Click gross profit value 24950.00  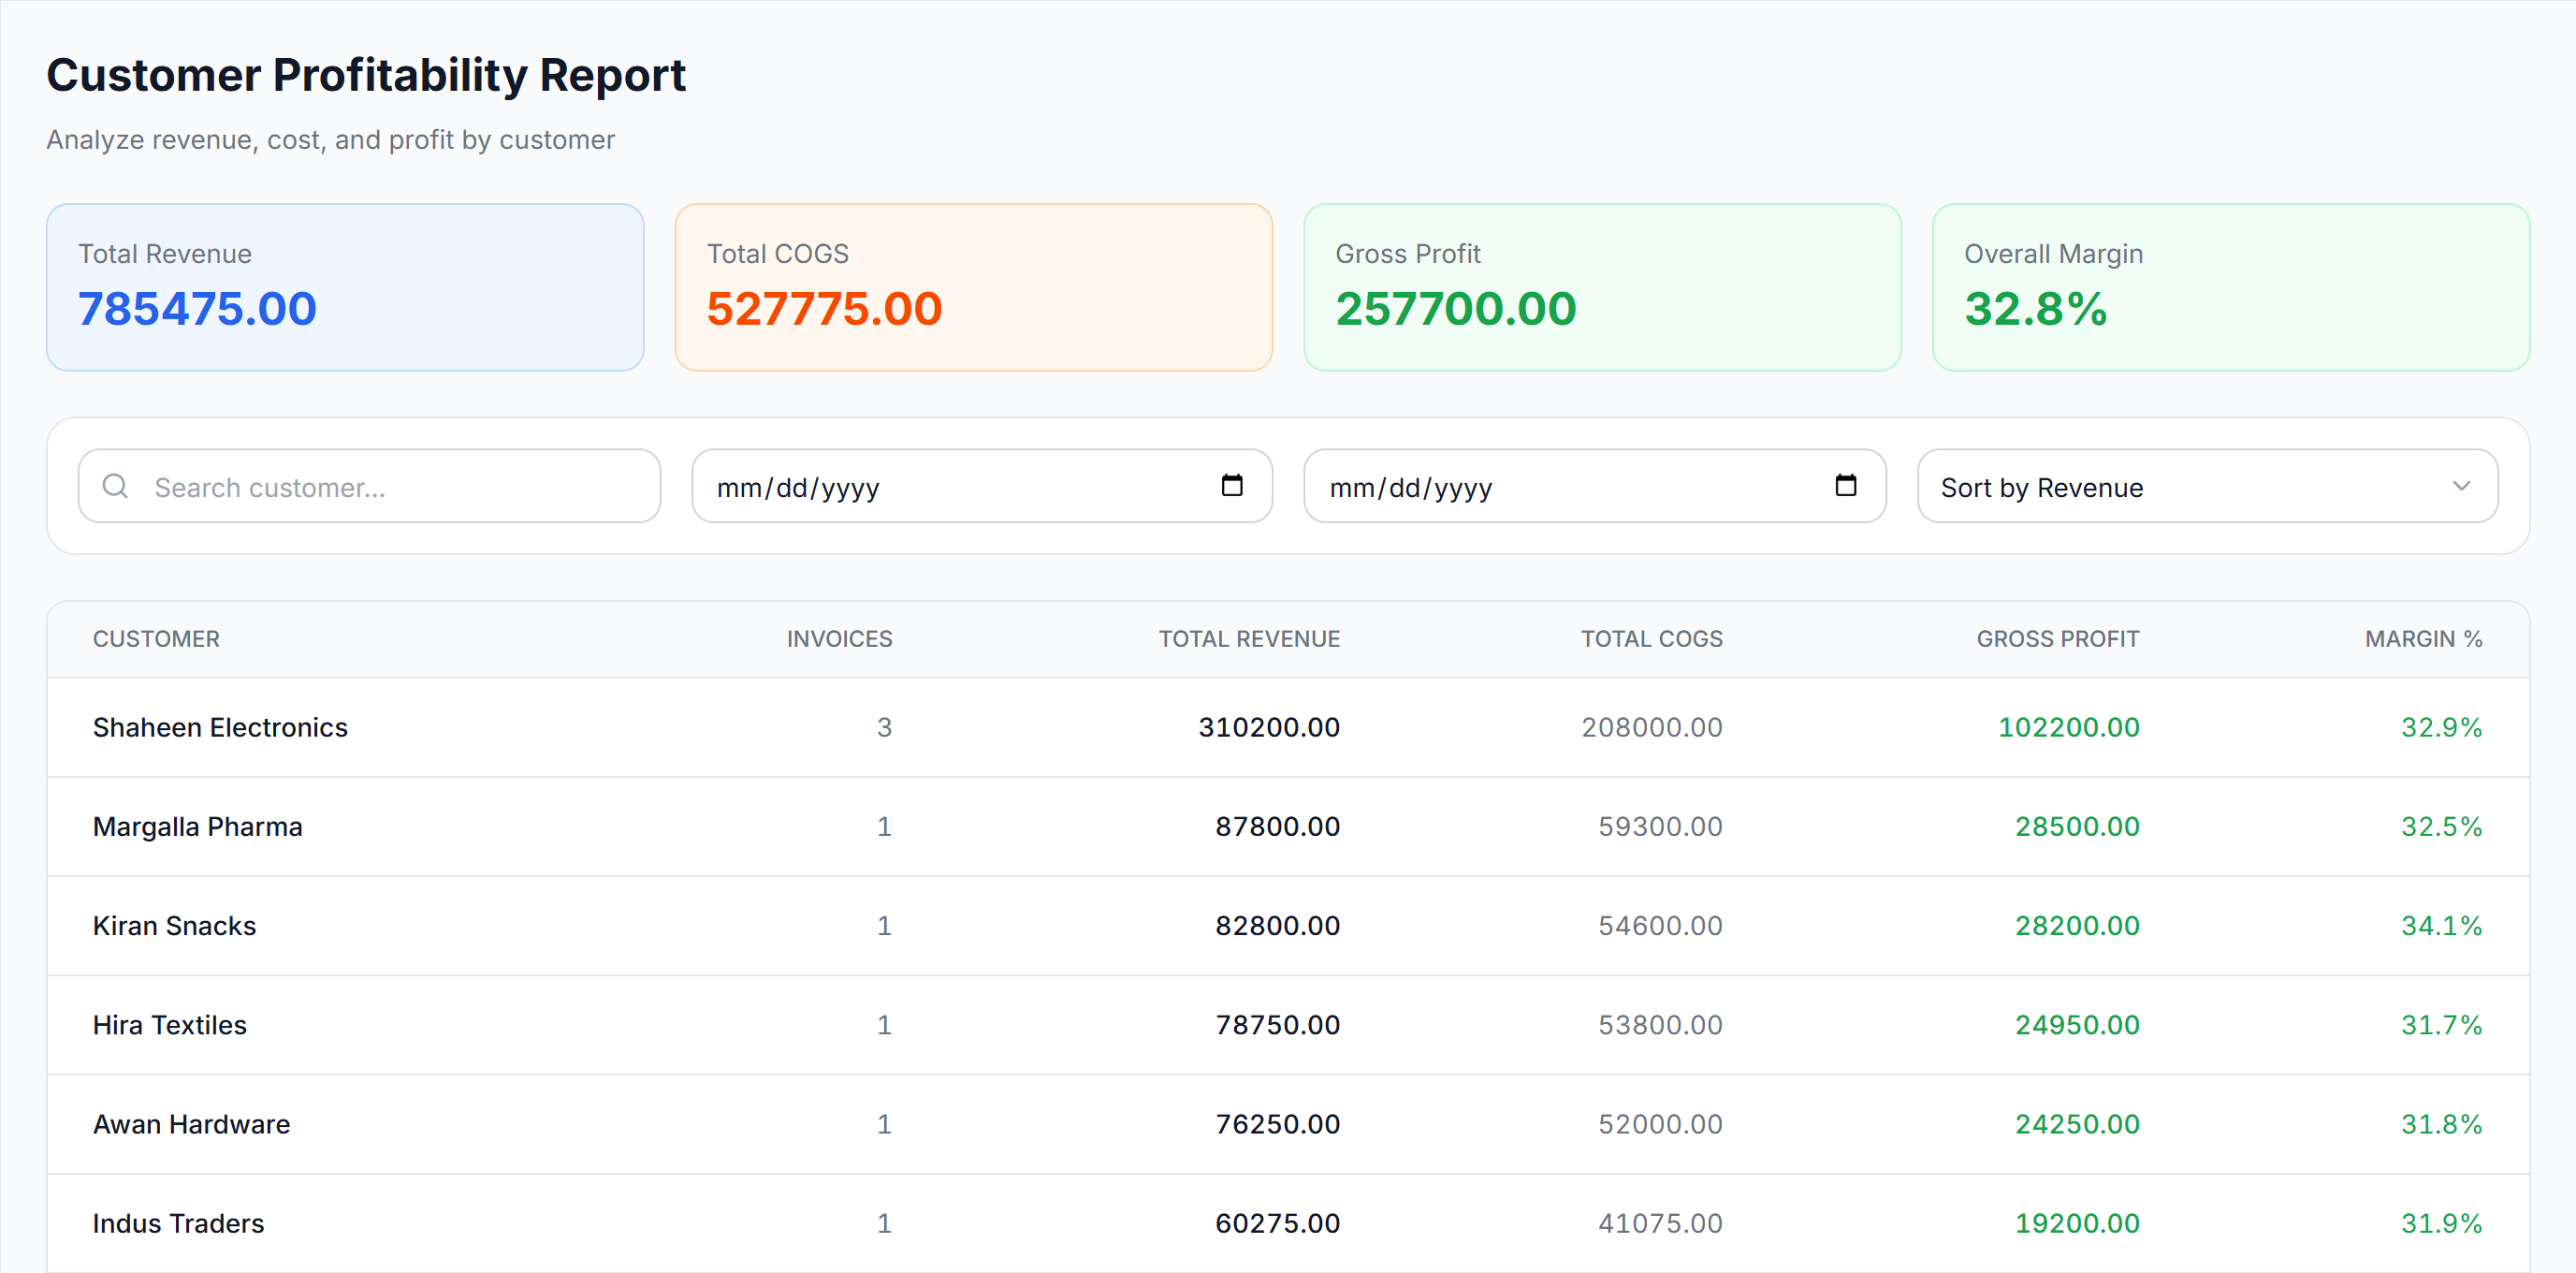pos(2077,1025)
